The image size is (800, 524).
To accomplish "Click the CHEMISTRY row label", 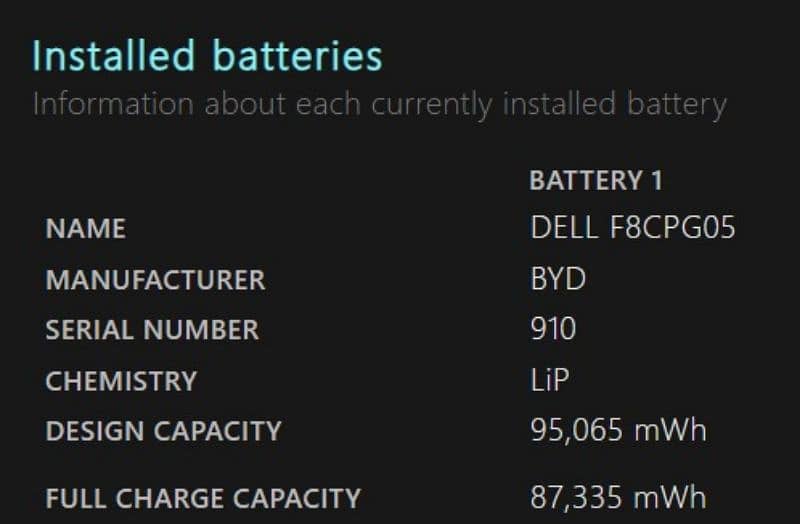I will click(121, 381).
